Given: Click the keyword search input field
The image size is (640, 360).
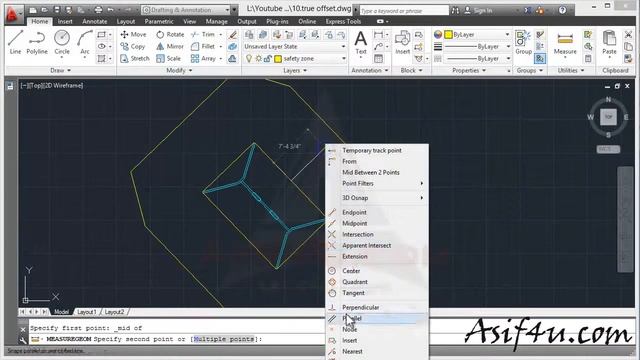Looking at the screenshot, I should tap(403, 11).
